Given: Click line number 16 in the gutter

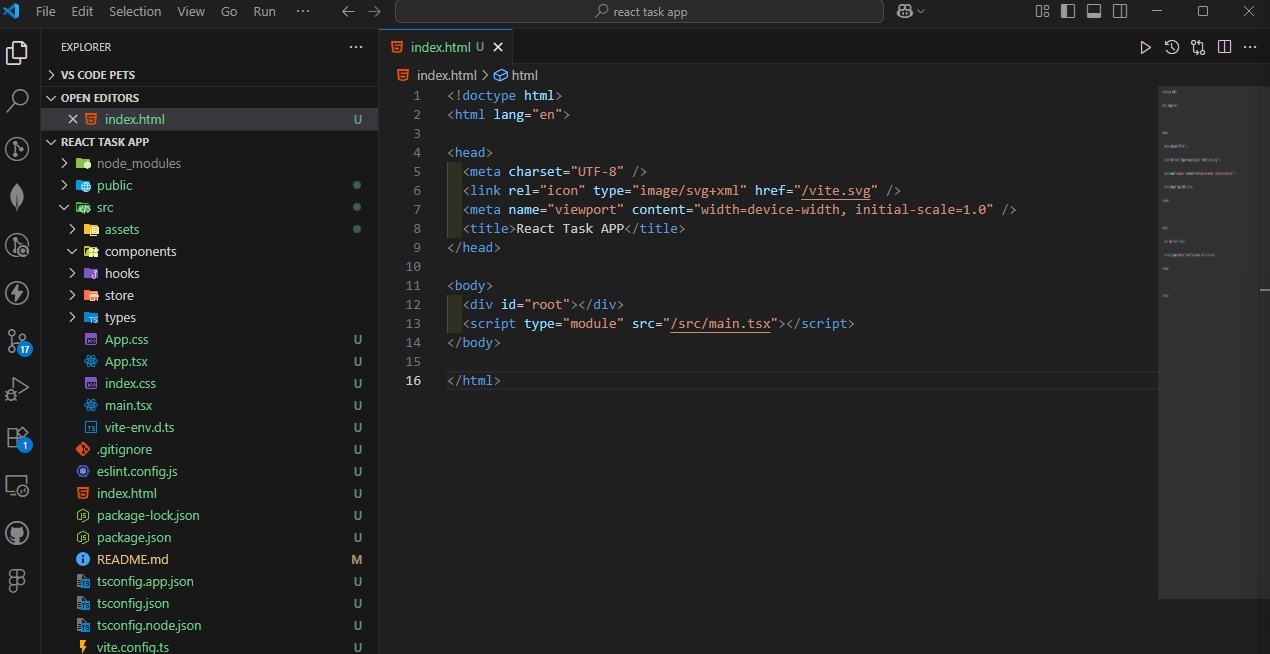Looking at the screenshot, I should (x=414, y=381).
